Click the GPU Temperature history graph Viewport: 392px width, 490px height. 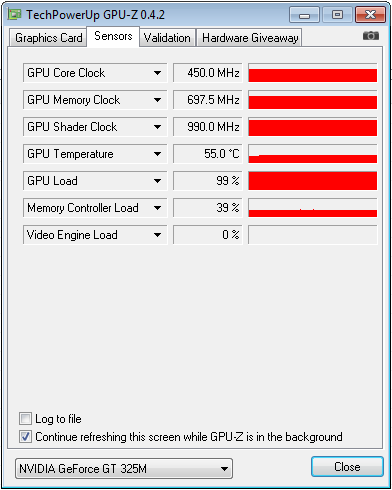click(x=313, y=154)
